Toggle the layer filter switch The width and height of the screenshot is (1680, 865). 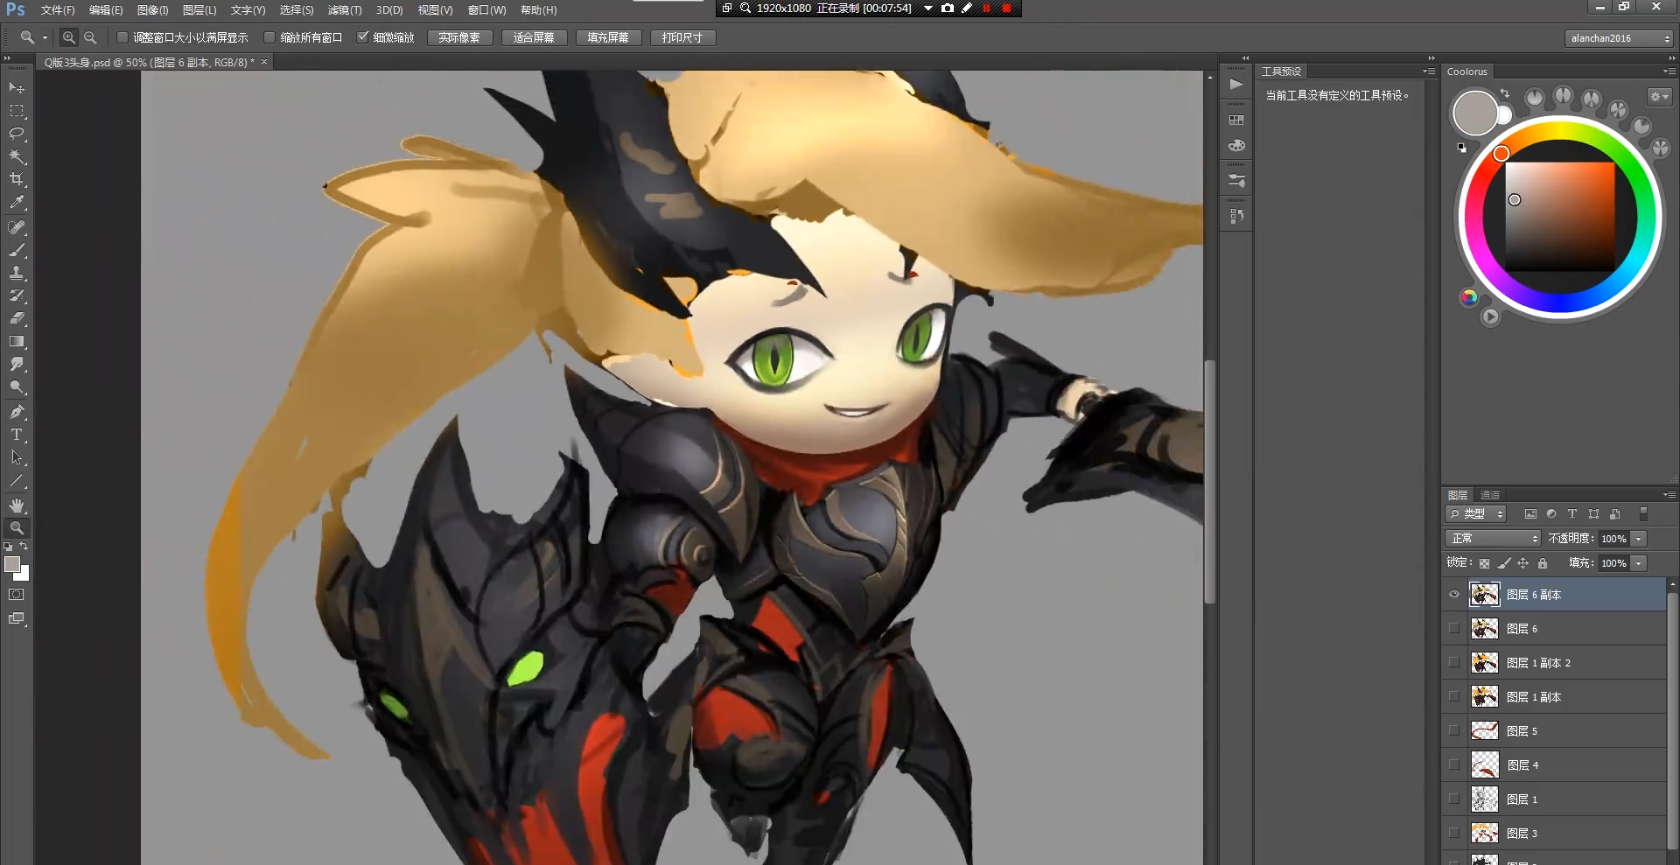(x=1643, y=514)
